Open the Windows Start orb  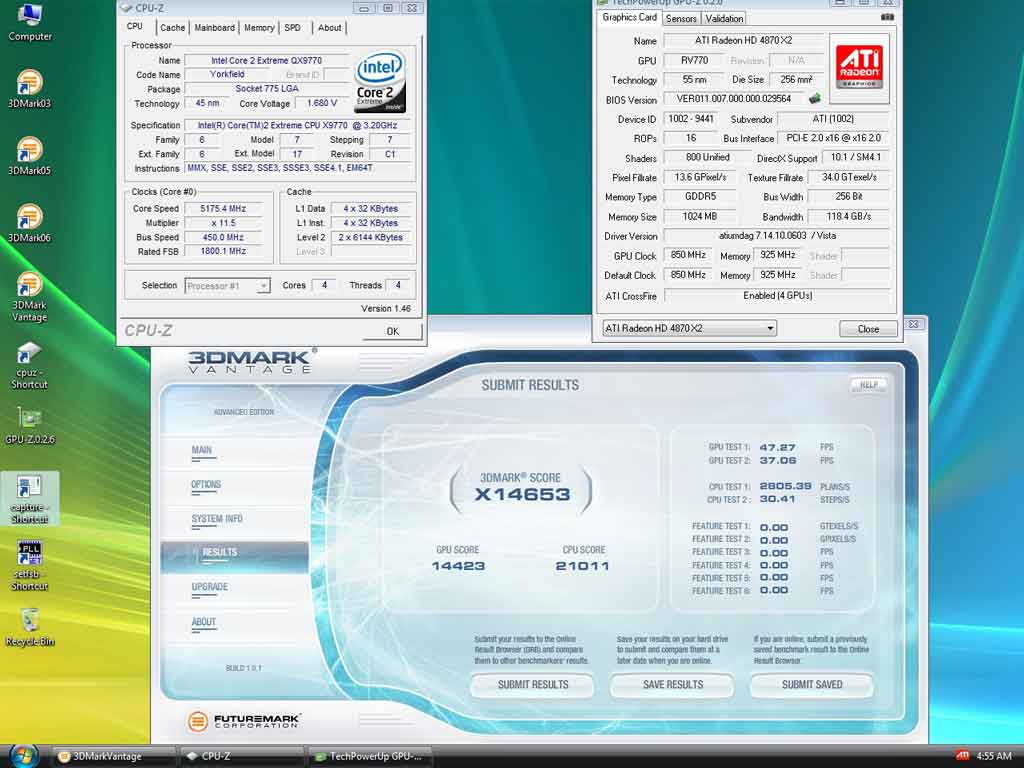point(23,756)
